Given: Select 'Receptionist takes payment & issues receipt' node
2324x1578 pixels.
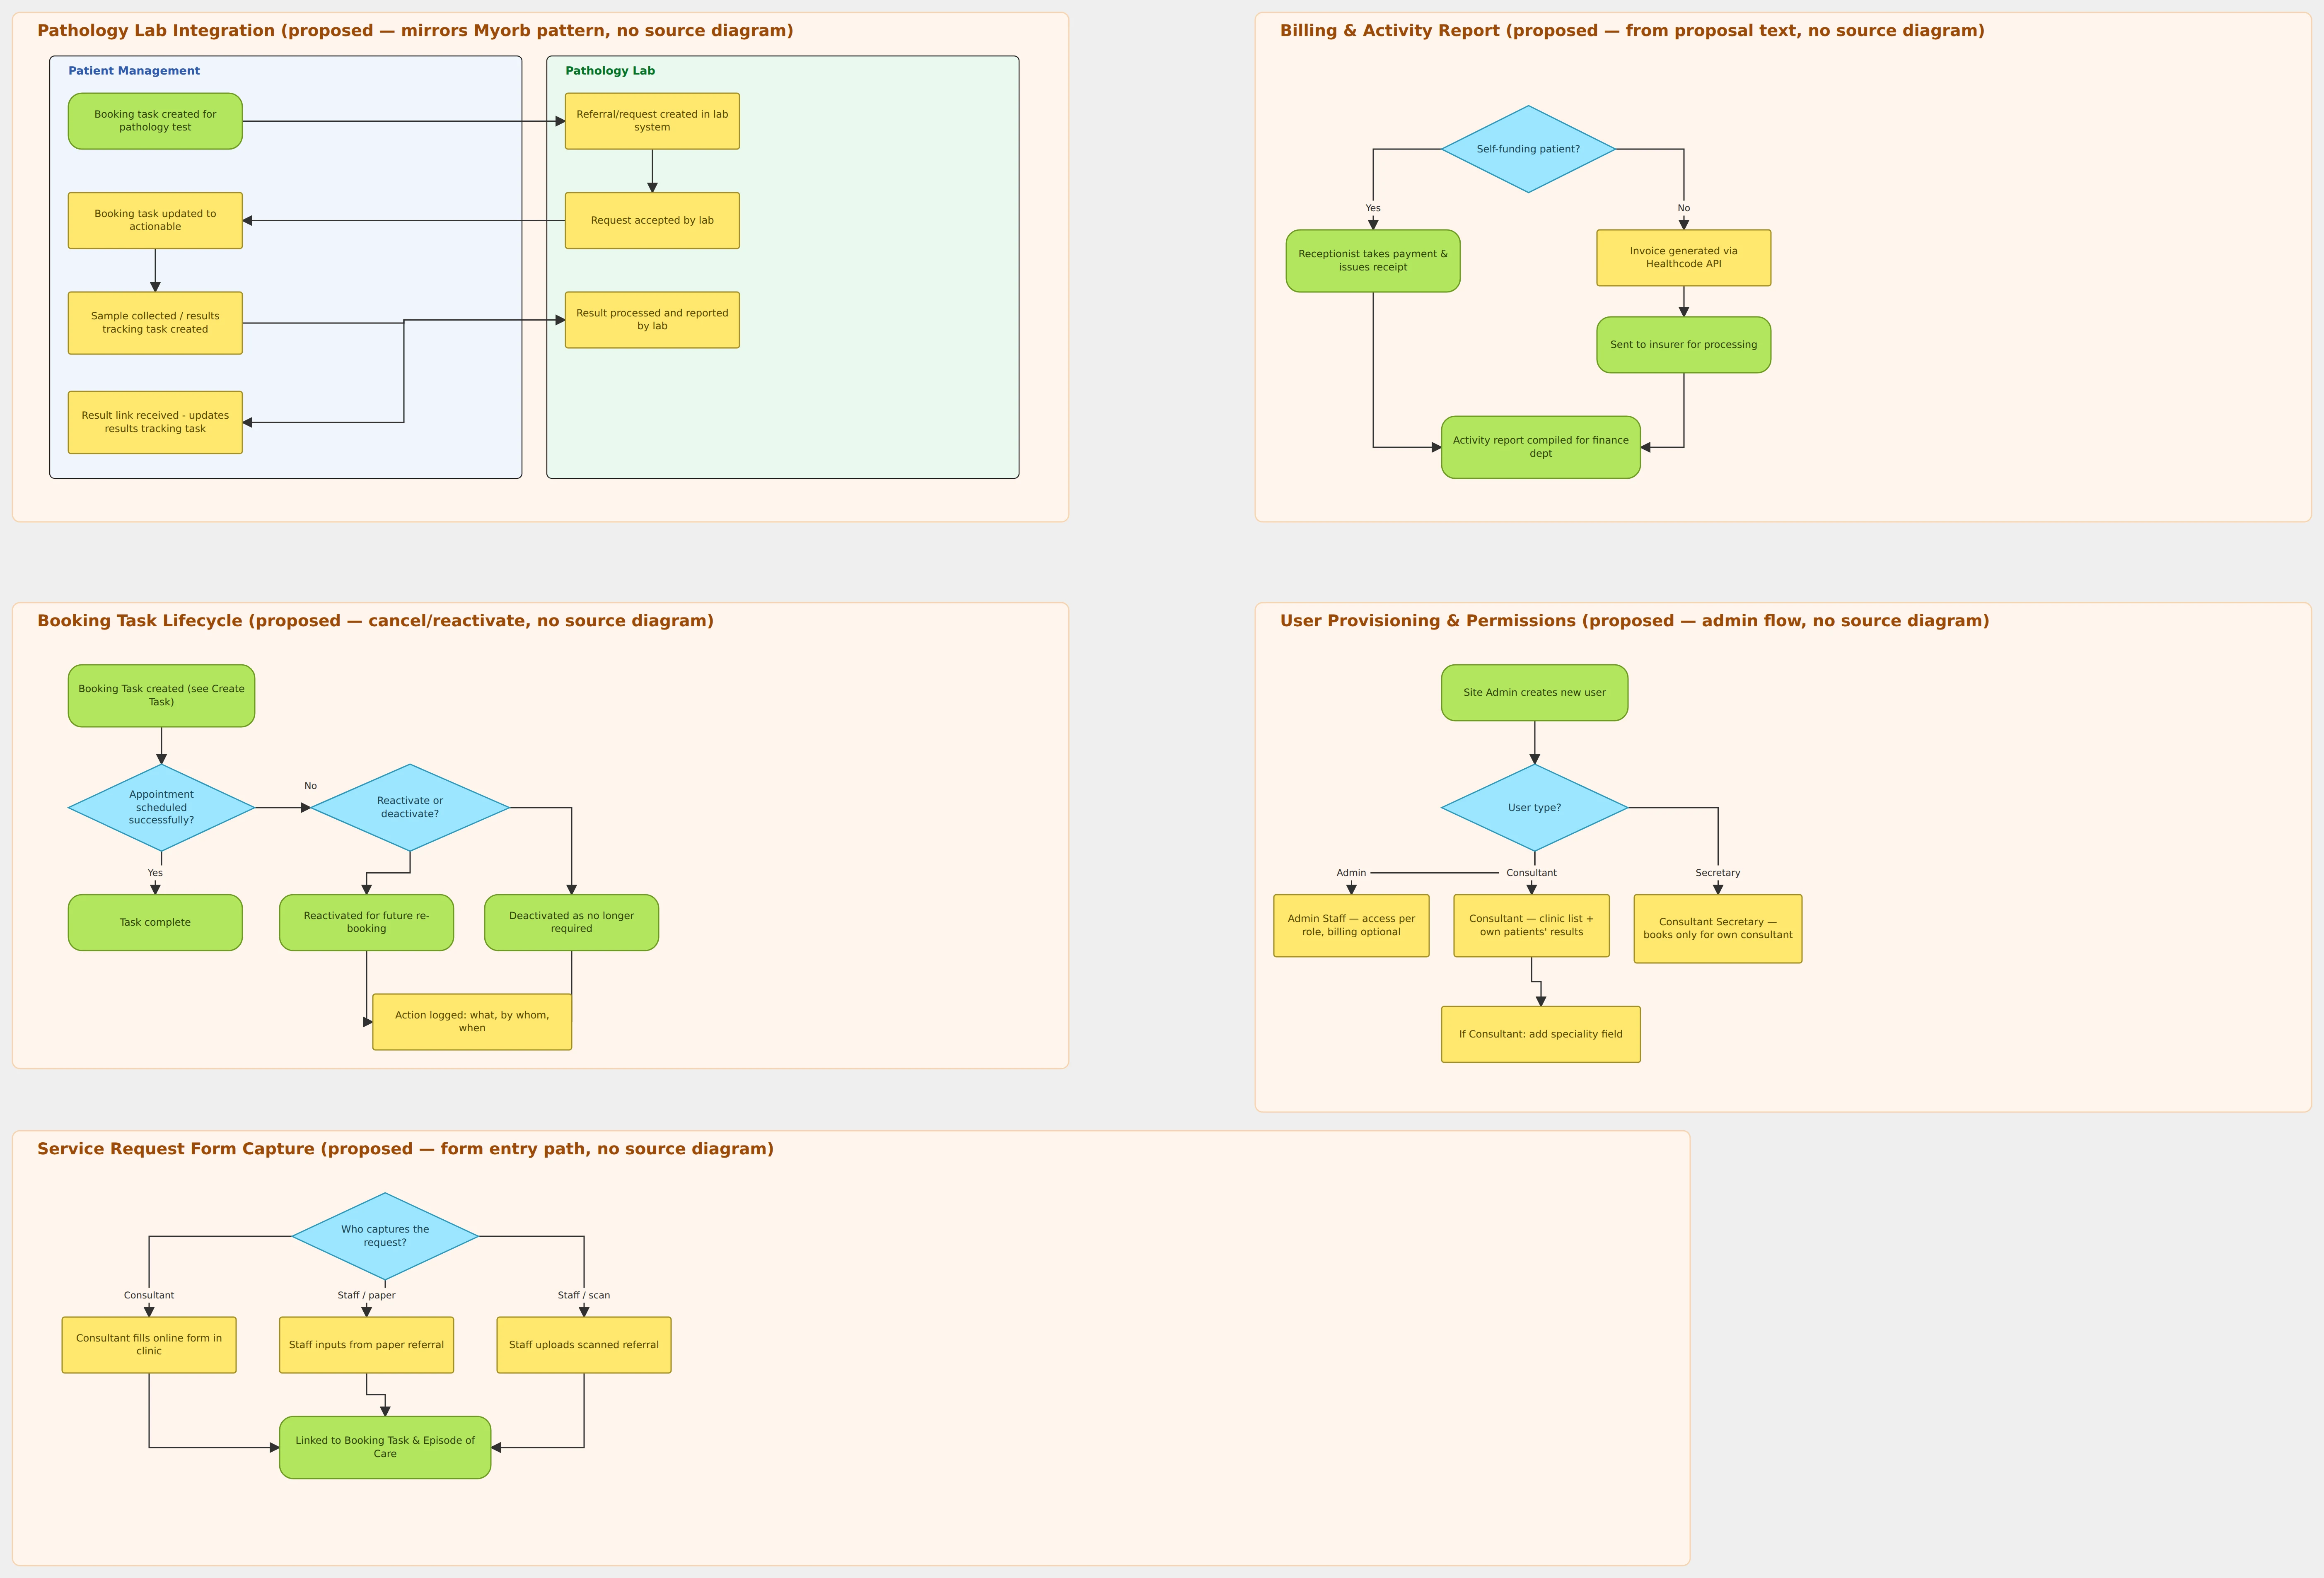Looking at the screenshot, I should pyautogui.click(x=1373, y=261).
